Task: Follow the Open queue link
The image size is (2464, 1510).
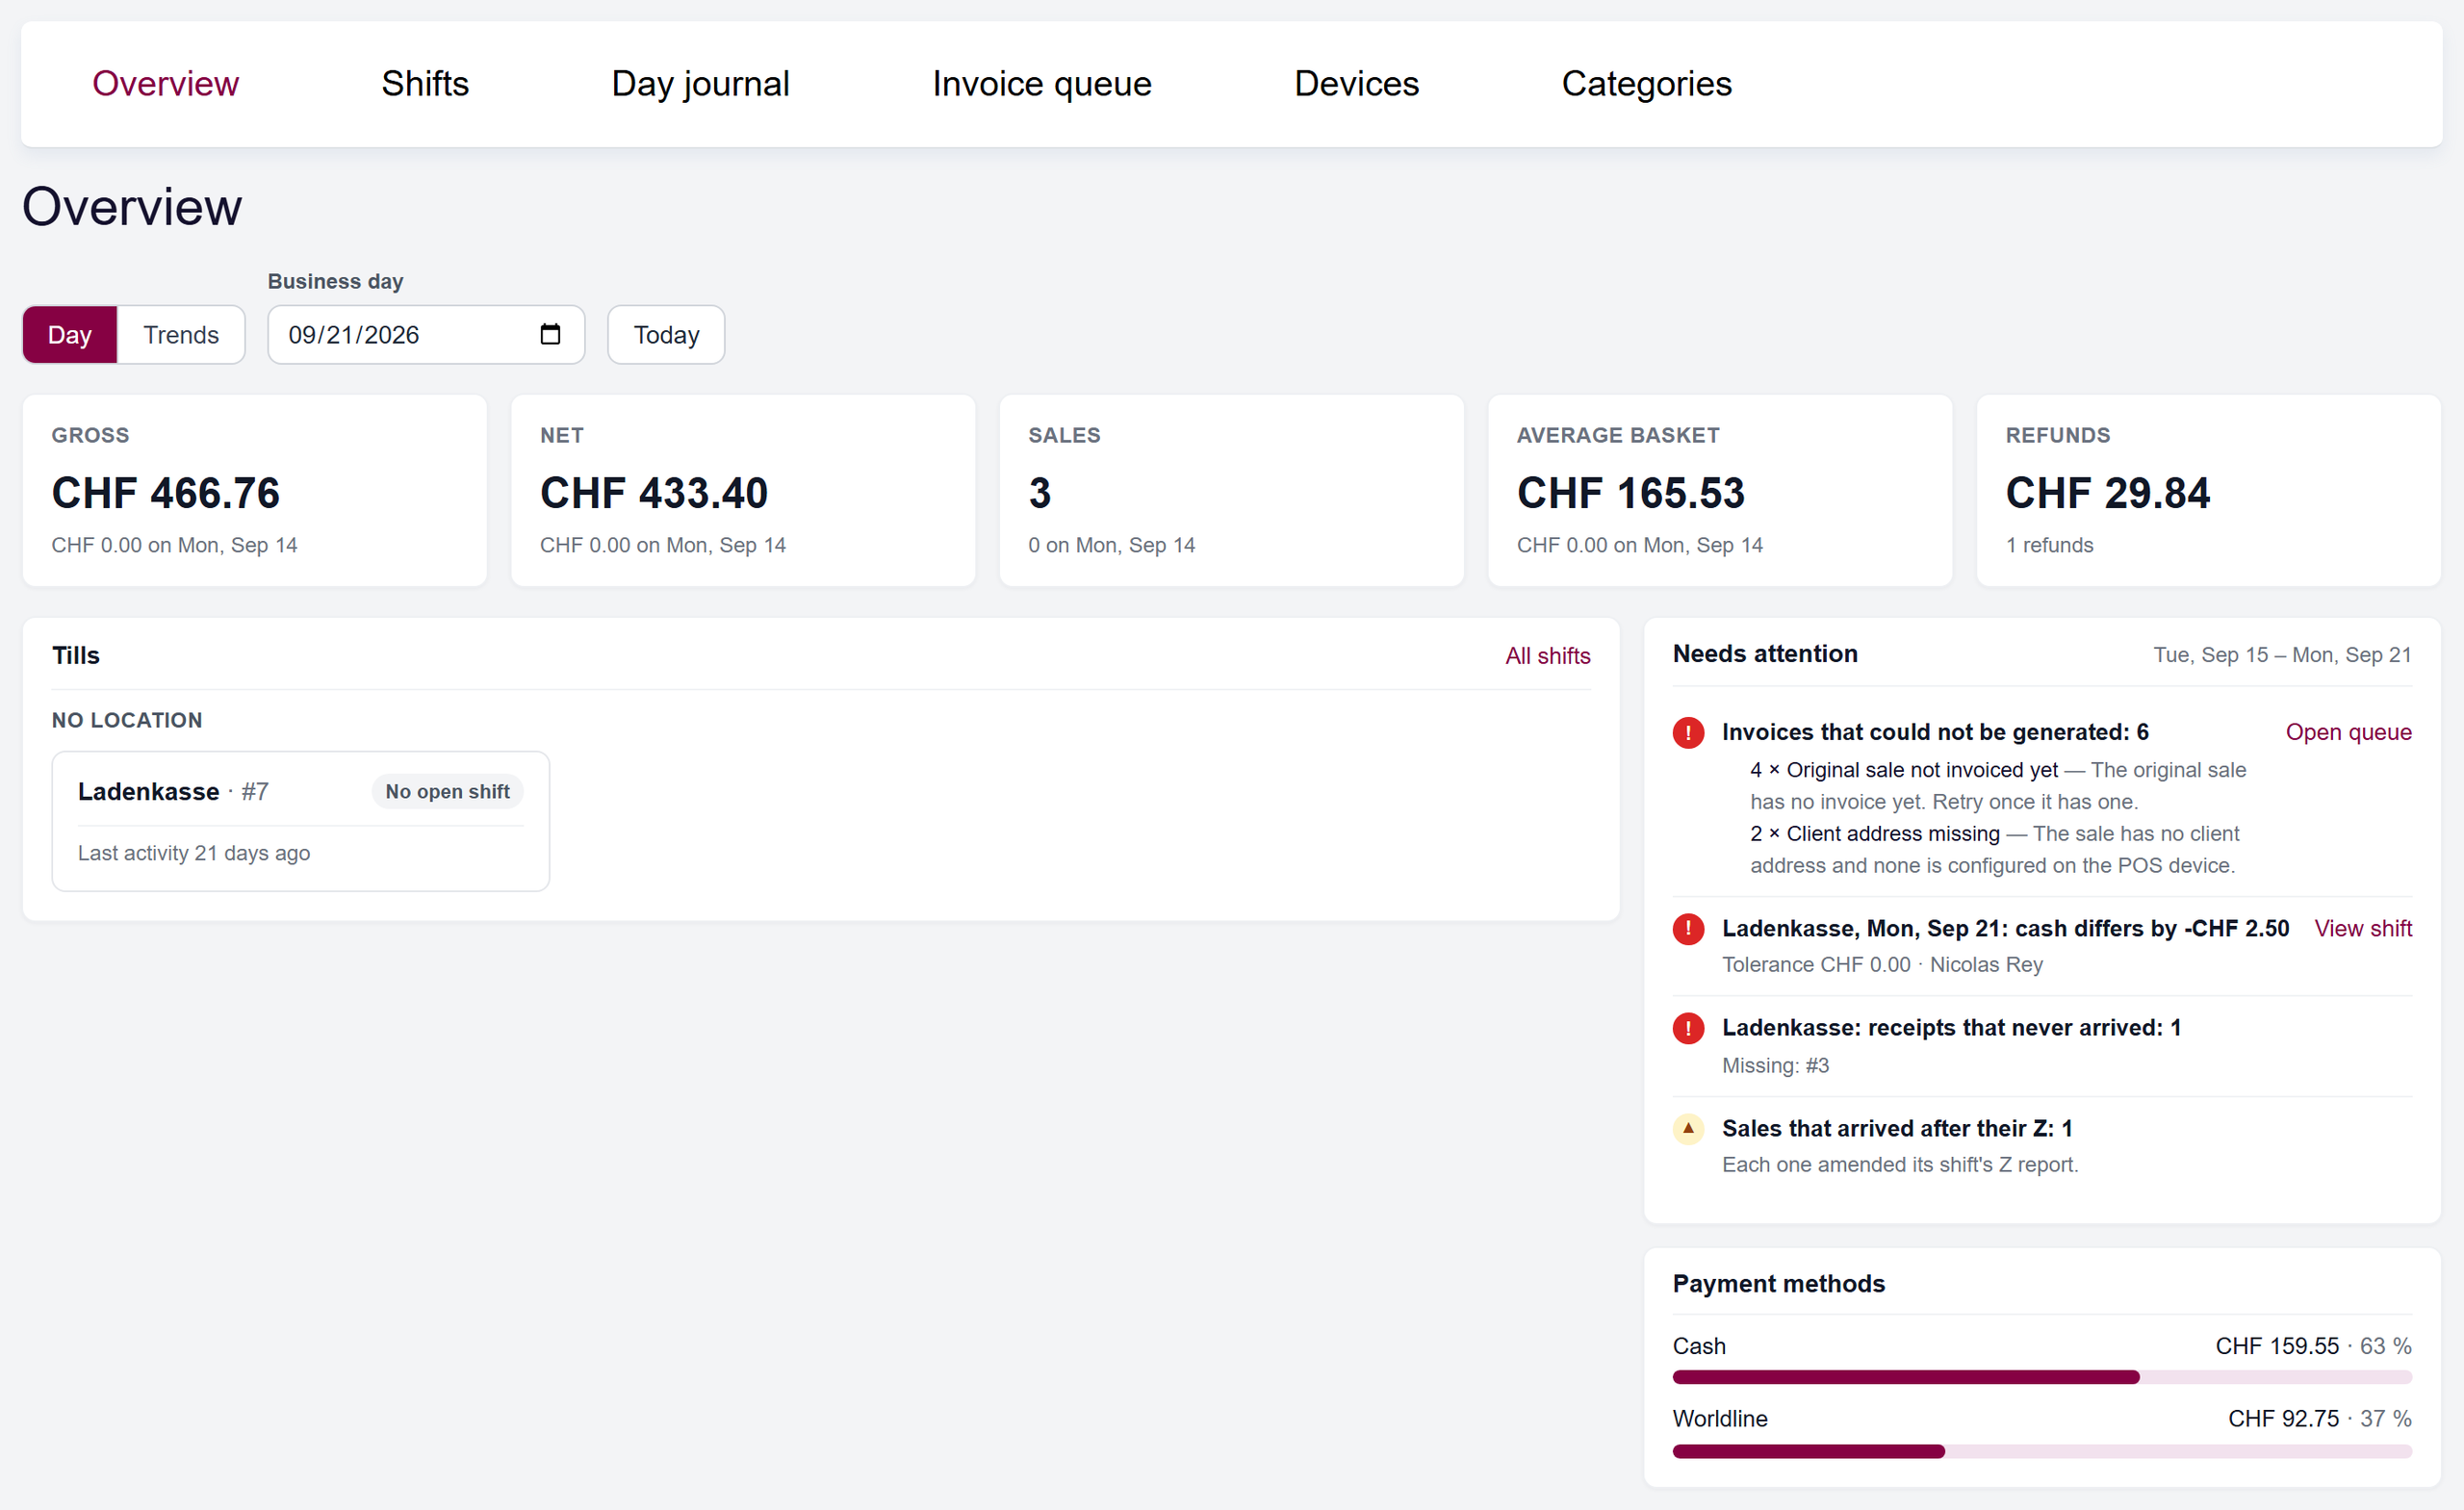Action: (2348, 732)
